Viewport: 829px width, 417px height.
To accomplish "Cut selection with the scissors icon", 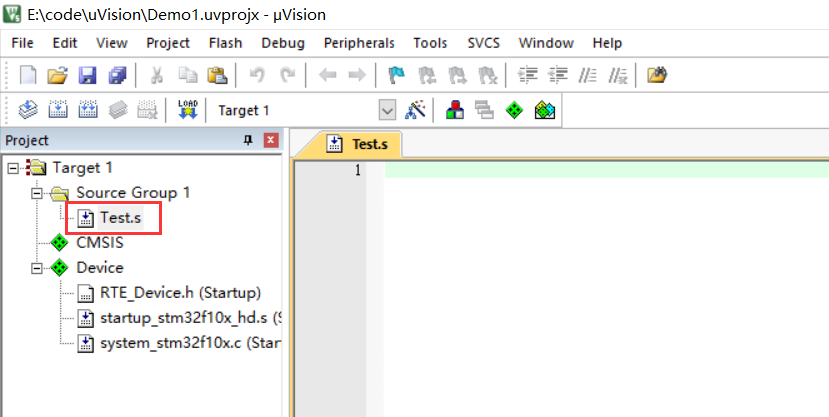I will (x=157, y=76).
